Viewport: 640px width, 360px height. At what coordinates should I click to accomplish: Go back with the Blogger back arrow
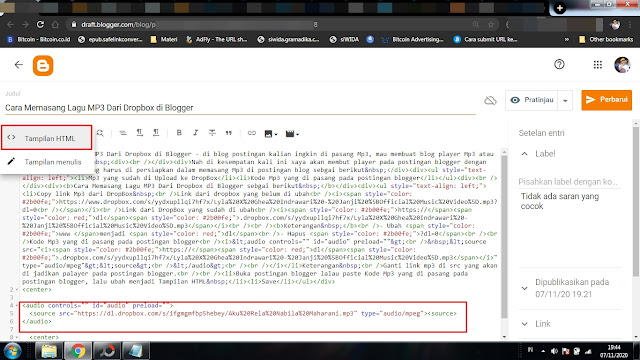(18, 64)
